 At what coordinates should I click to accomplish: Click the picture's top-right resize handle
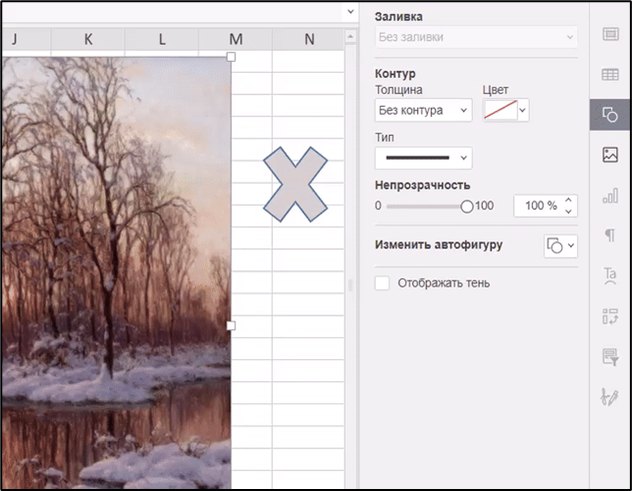coord(231,57)
